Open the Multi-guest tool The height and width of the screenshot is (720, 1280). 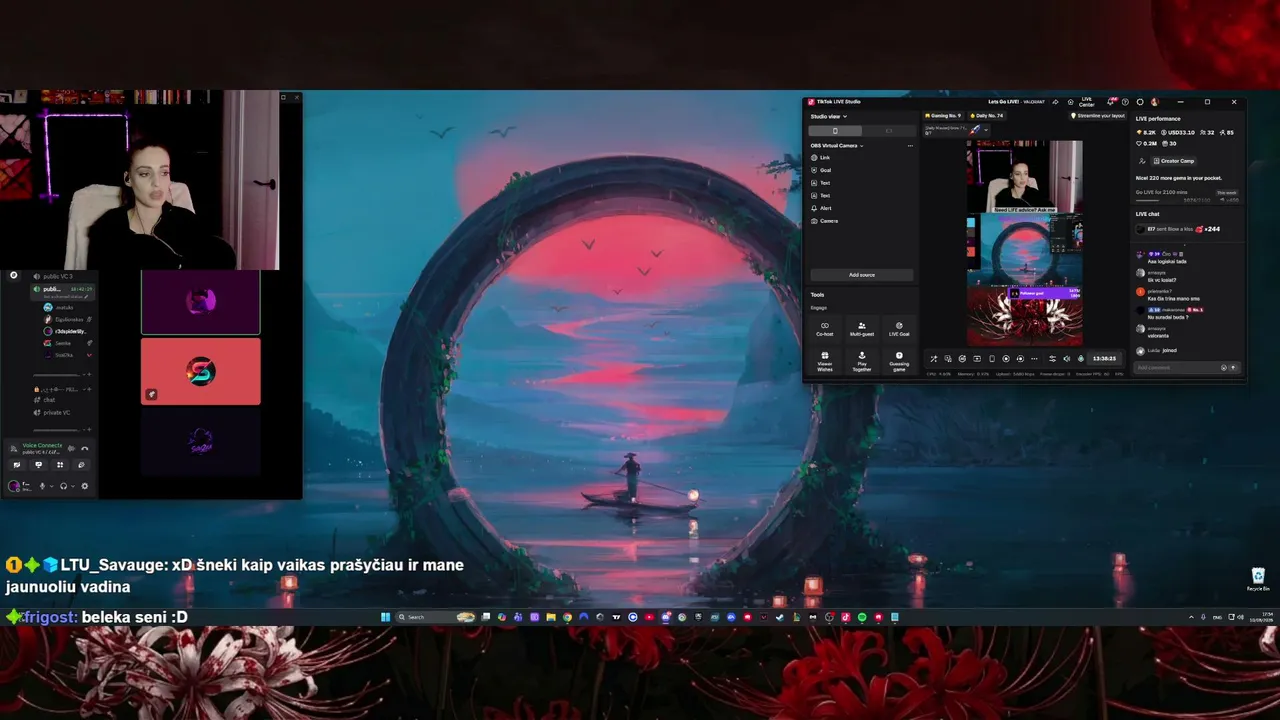[862, 328]
